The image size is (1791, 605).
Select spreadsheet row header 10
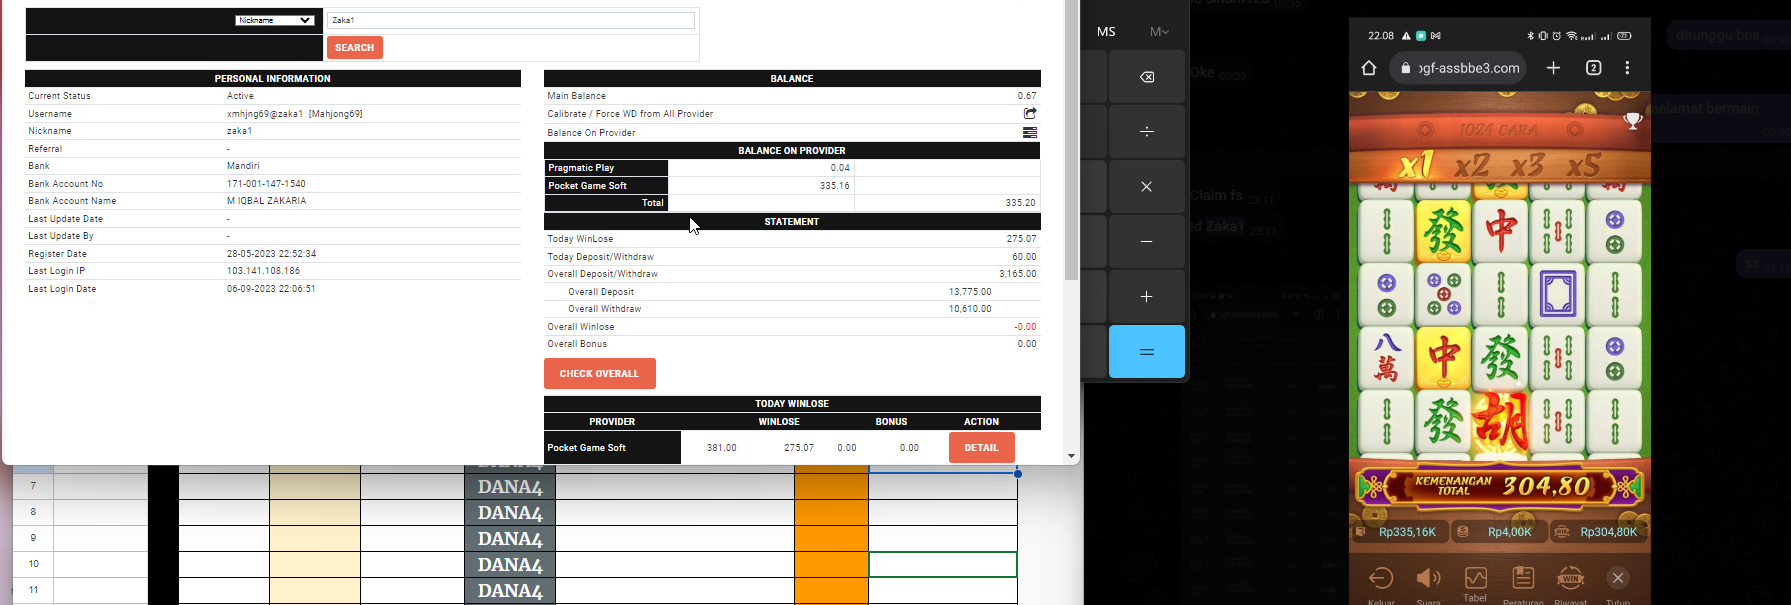[33, 564]
